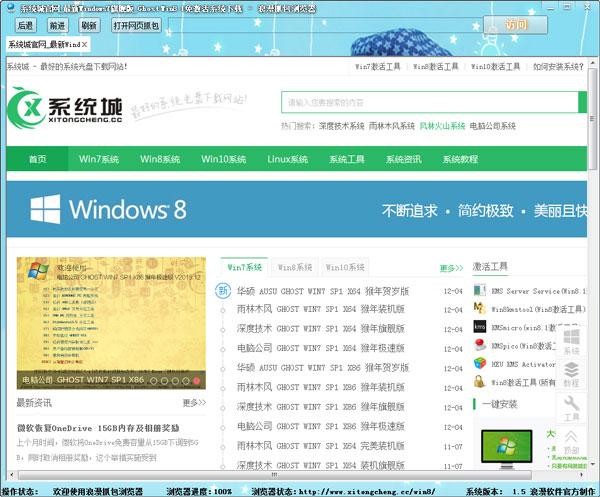Click 更多>> next to system tabs
600x497 pixels.
452,268
